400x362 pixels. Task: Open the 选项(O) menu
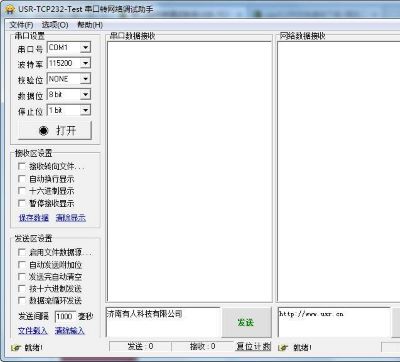(x=55, y=25)
